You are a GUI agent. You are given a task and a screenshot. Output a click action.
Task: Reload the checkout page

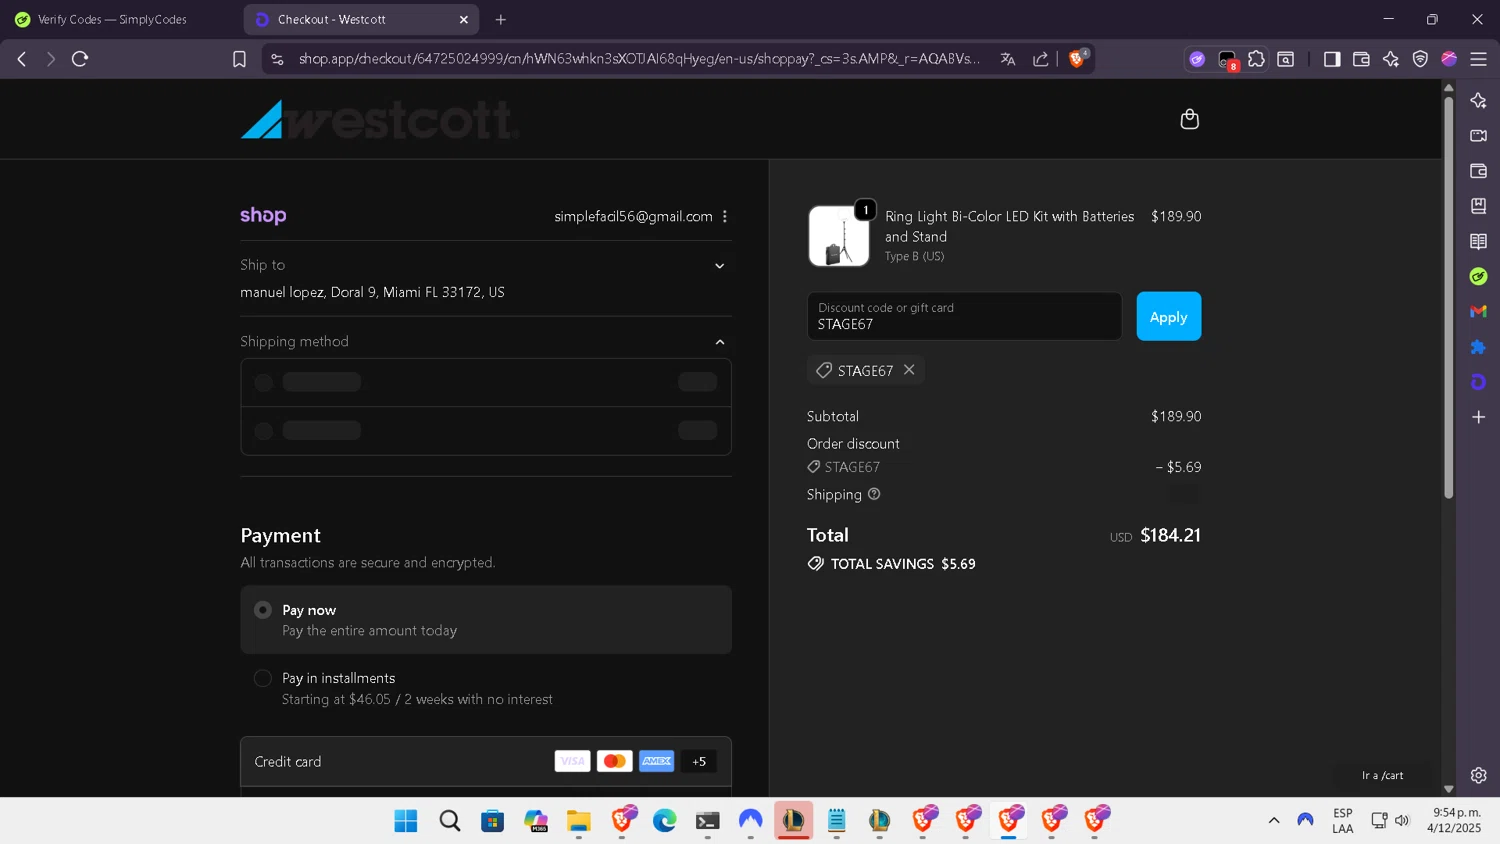pos(80,59)
